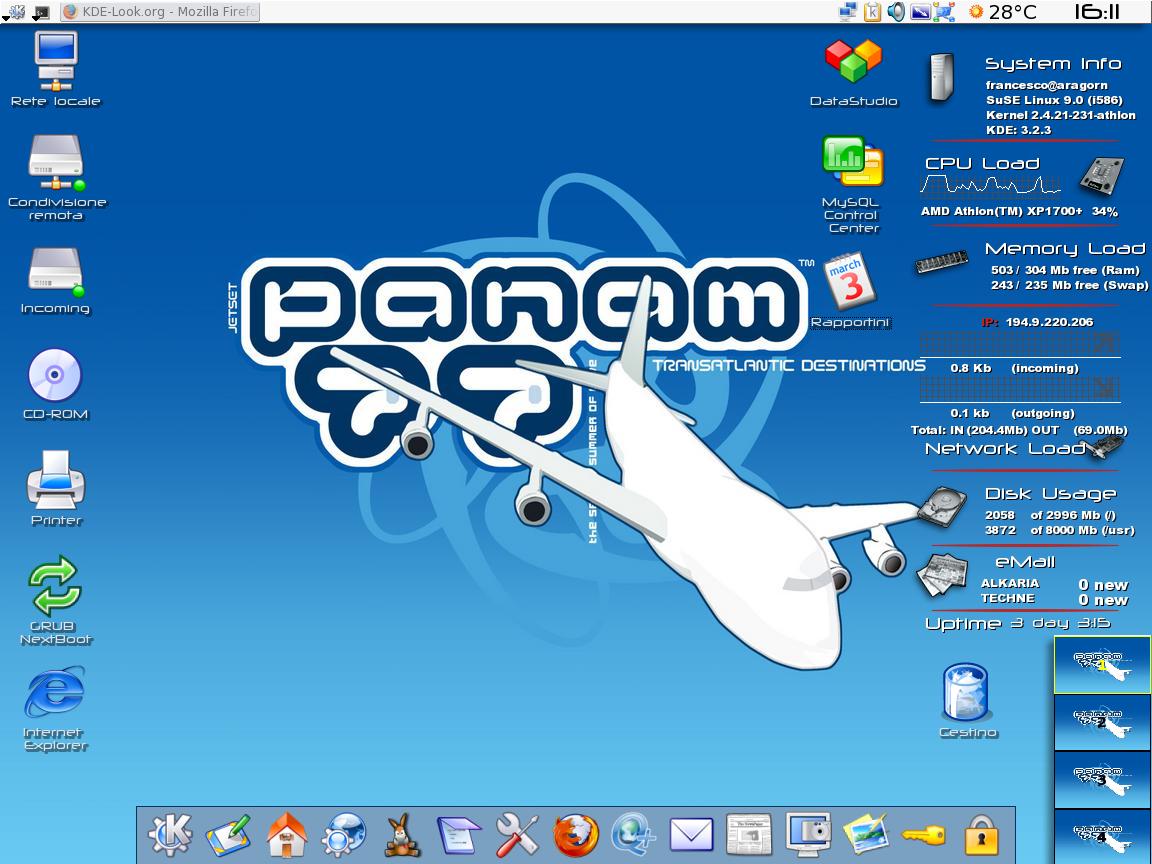Click the TECHNE 0 new mail row
This screenshot has height=864, width=1152.
tap(1054, 600)
